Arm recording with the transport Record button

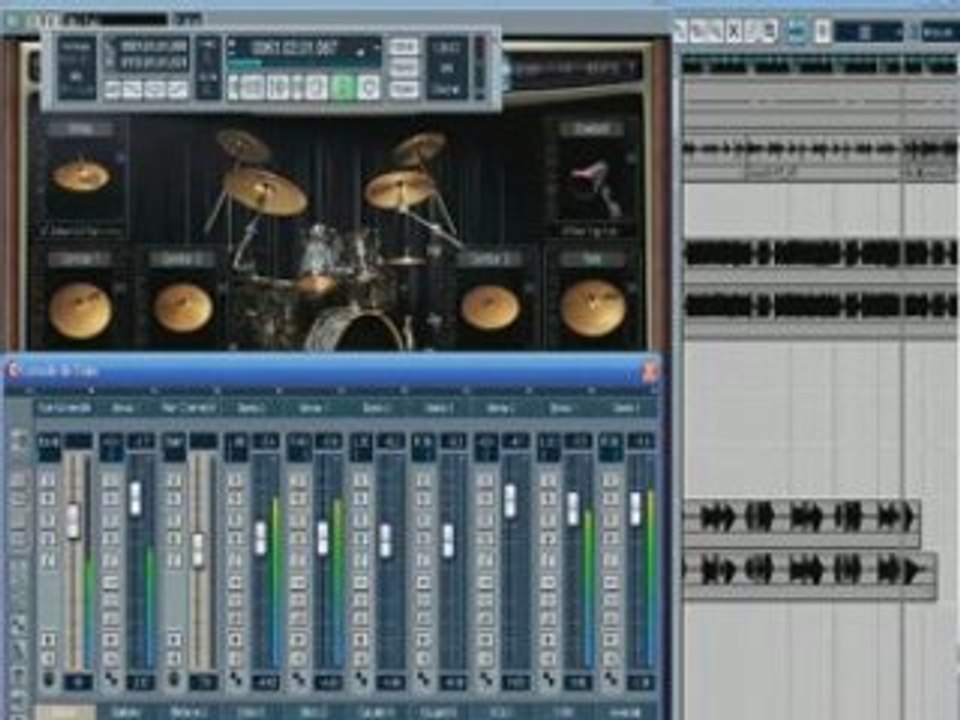[369, 88]
